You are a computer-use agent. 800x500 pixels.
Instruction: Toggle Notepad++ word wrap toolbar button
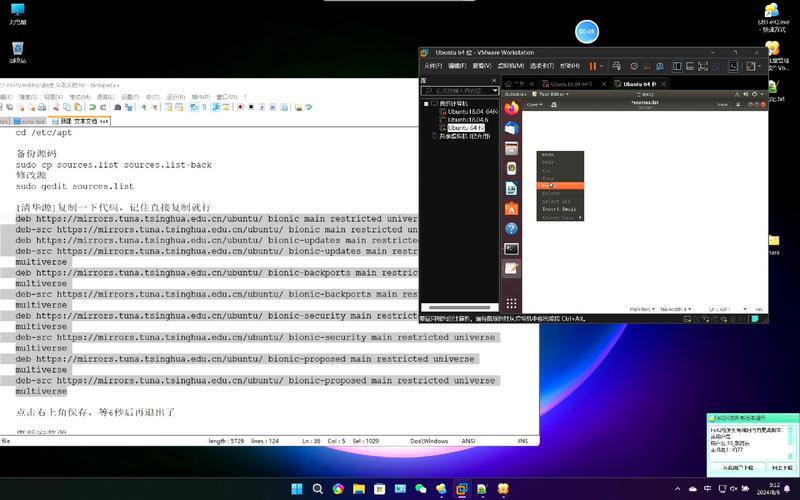click(x=194, y=107)
